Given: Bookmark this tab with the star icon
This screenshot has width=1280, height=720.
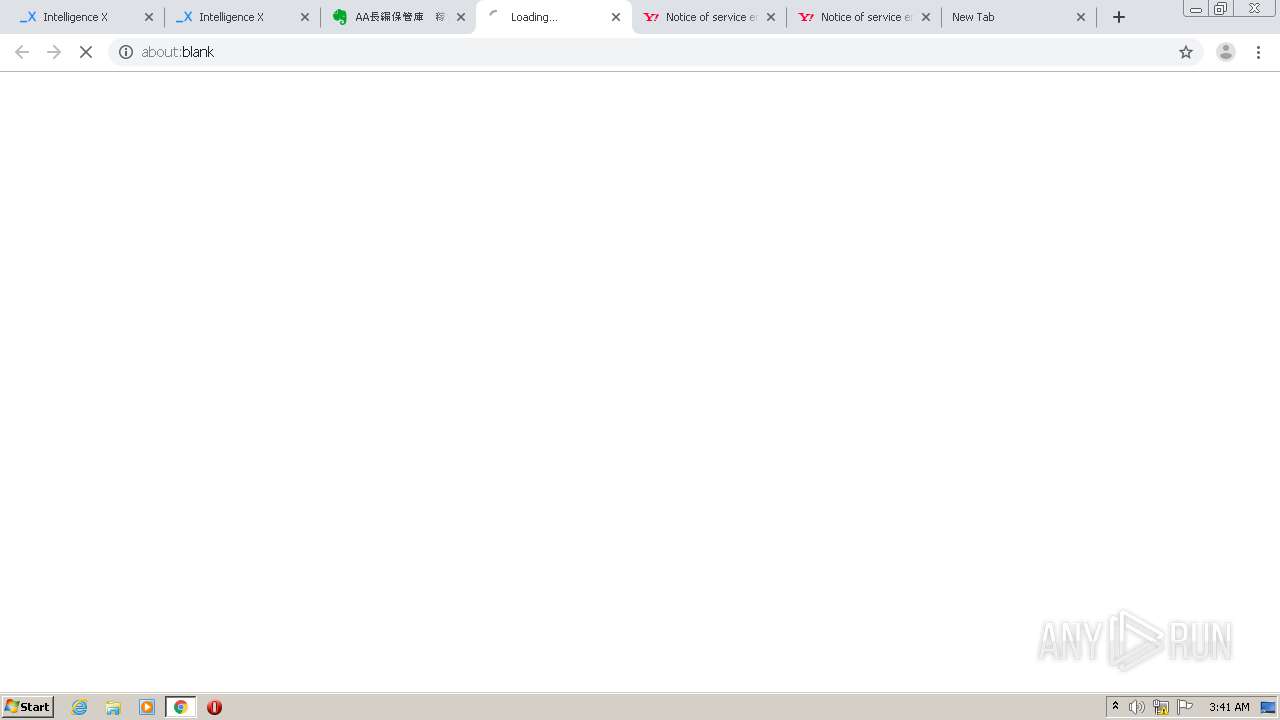Looking at the screenshot, I should [x=1186, y=52].
